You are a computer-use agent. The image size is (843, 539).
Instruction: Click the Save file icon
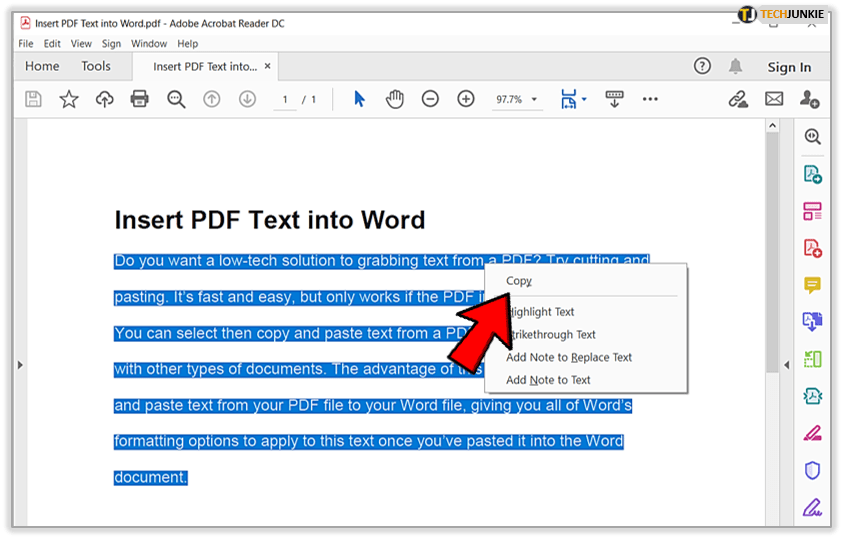(33, 99)
